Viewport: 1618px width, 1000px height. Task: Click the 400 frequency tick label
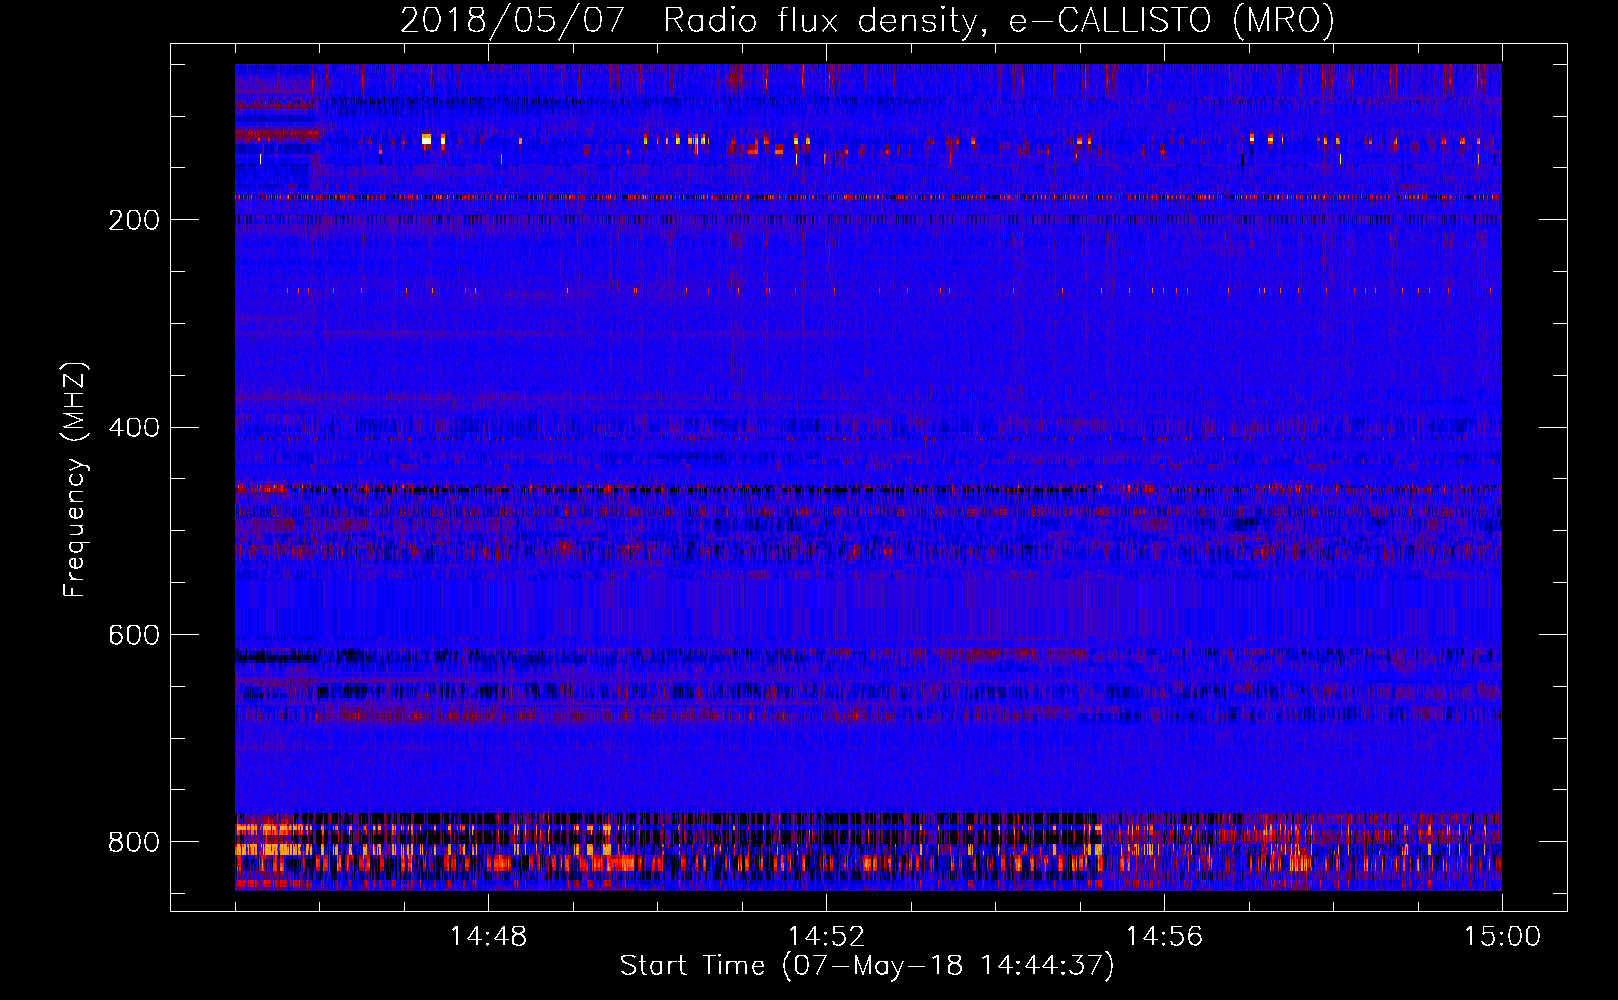tap(134, 428)
